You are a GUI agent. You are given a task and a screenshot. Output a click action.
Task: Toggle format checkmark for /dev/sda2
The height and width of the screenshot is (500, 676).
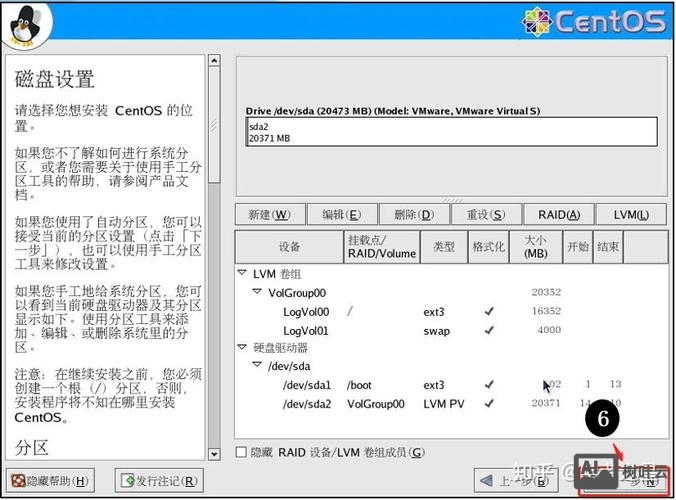tap(489, 403)
